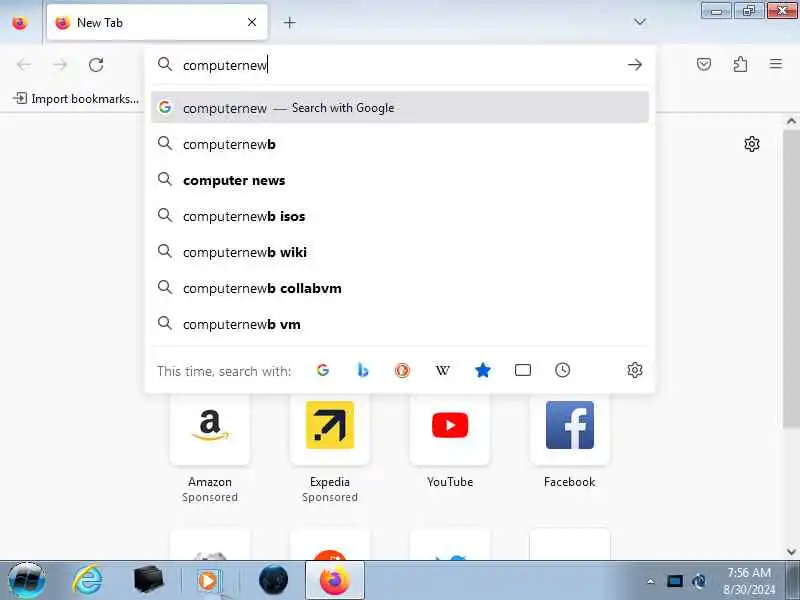Search this time with DuckDuckGo icon
Screen dimensions: 800x600
[x=402, y=370]
